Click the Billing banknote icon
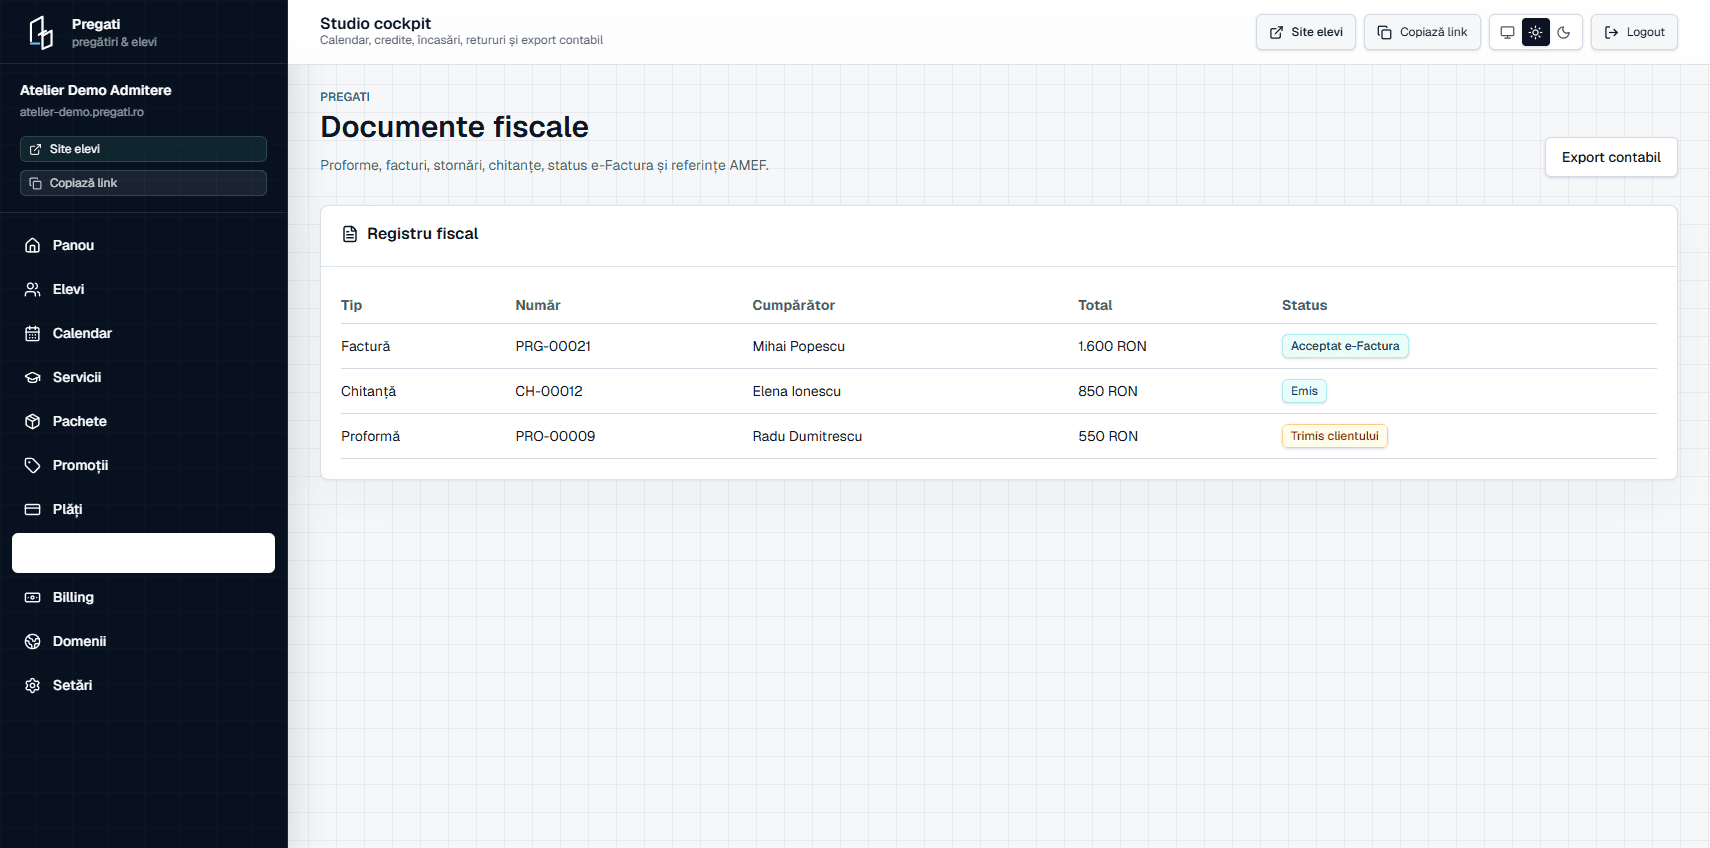This screenshot has width=1710, height=848. [x=33, y=597]
